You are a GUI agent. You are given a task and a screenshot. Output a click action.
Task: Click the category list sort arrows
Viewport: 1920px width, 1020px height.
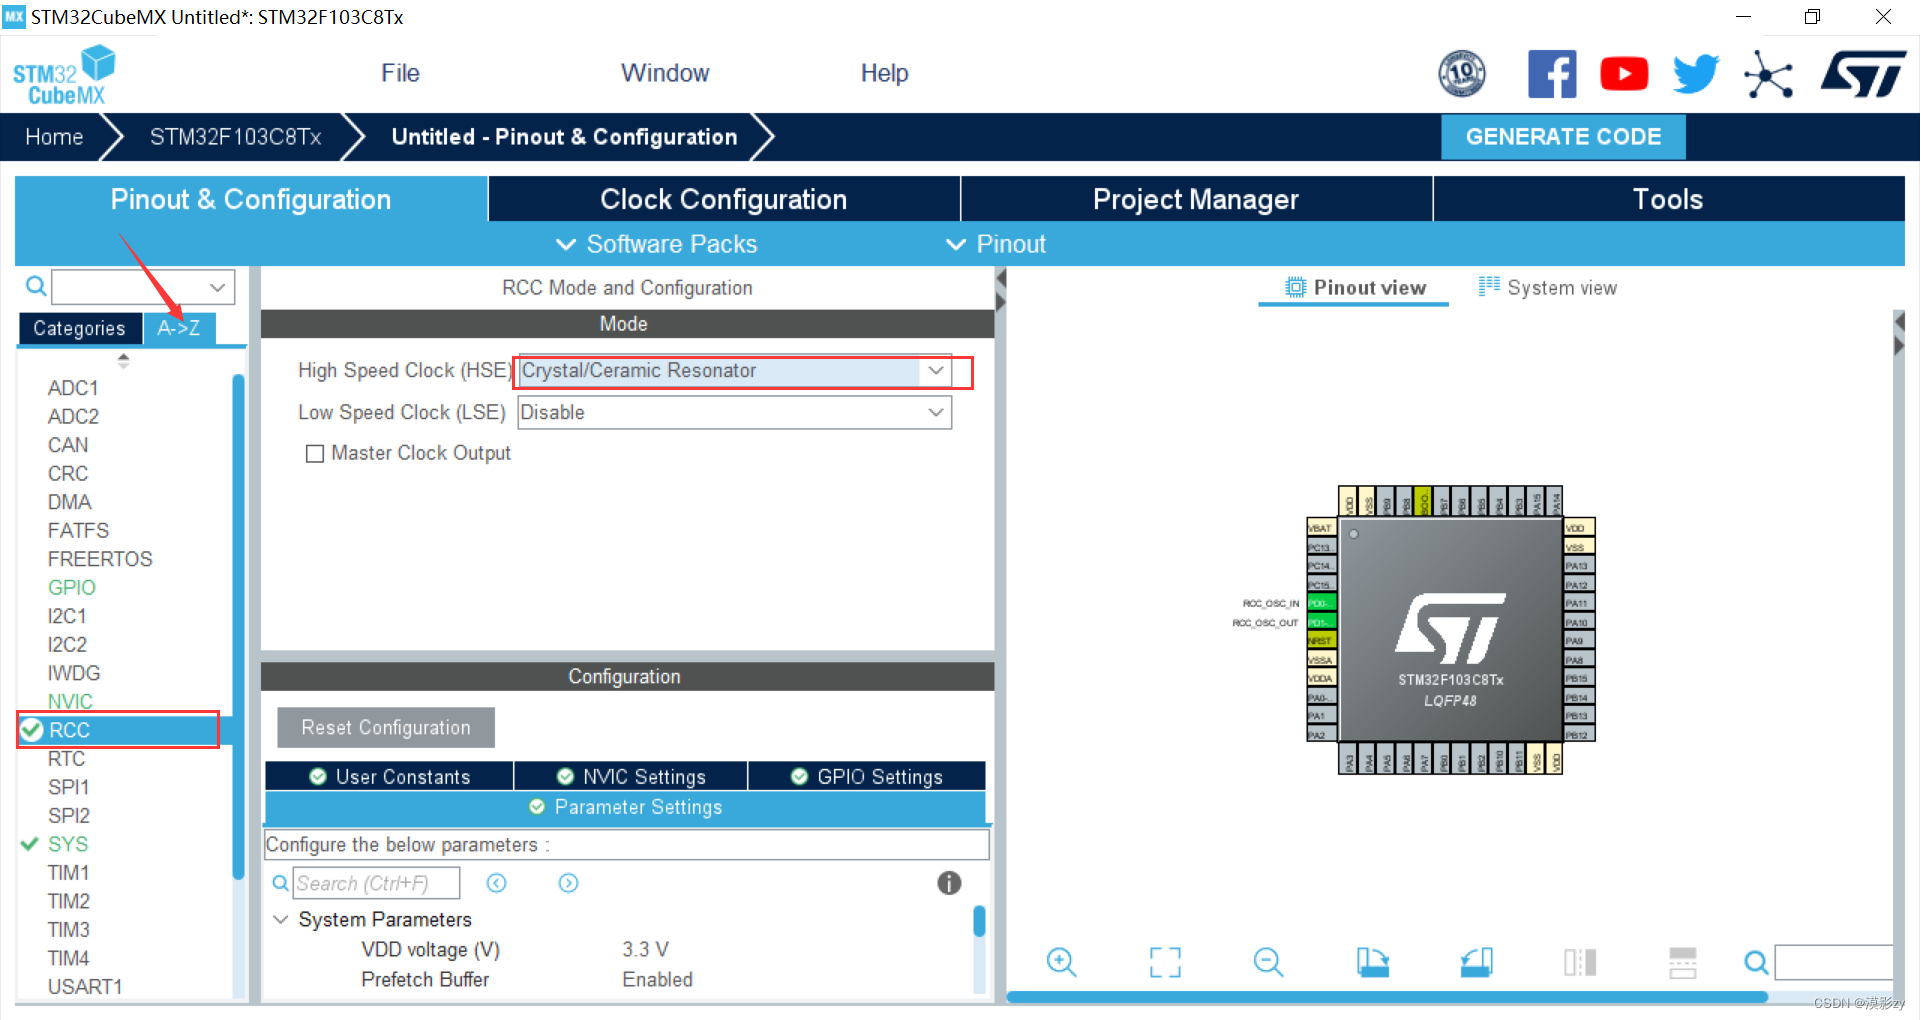123,360
